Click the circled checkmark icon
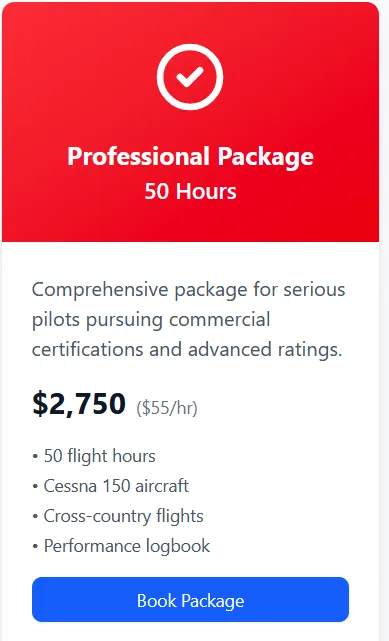This screenshot has width=389, height=641. coord(190,77)
